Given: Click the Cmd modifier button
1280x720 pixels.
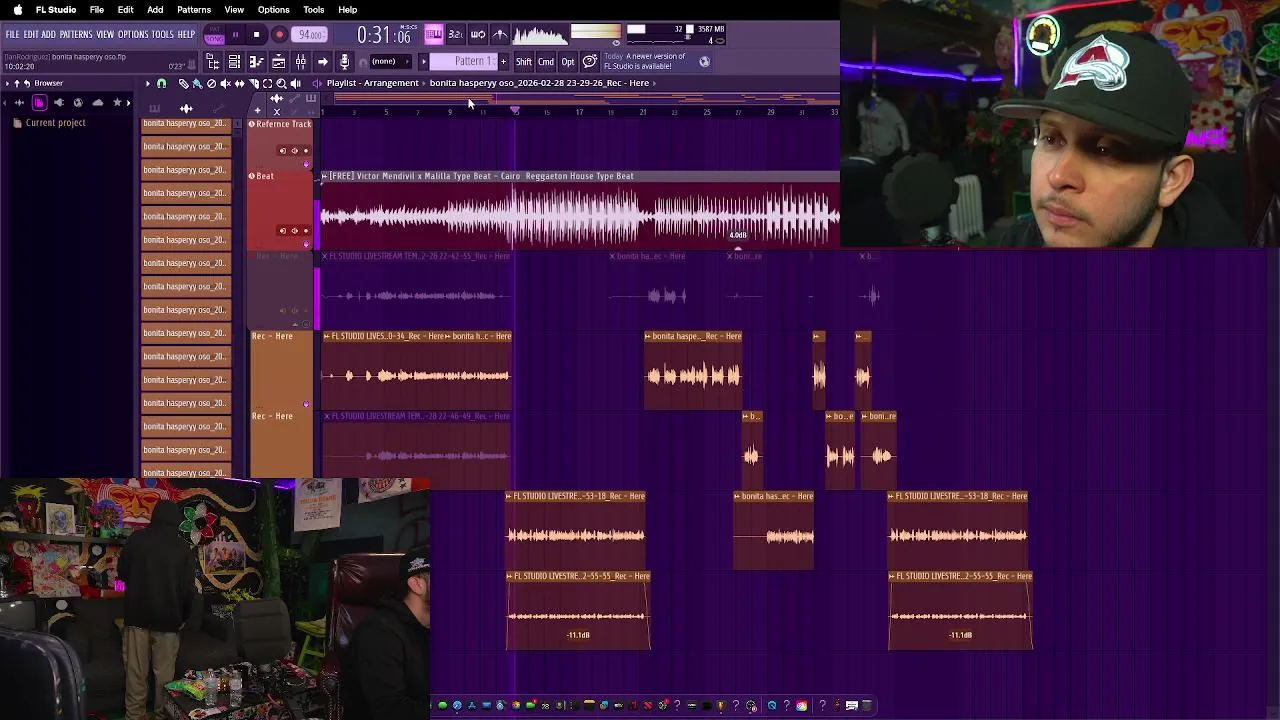Looking at the screenshot, I should pos(546,62).
